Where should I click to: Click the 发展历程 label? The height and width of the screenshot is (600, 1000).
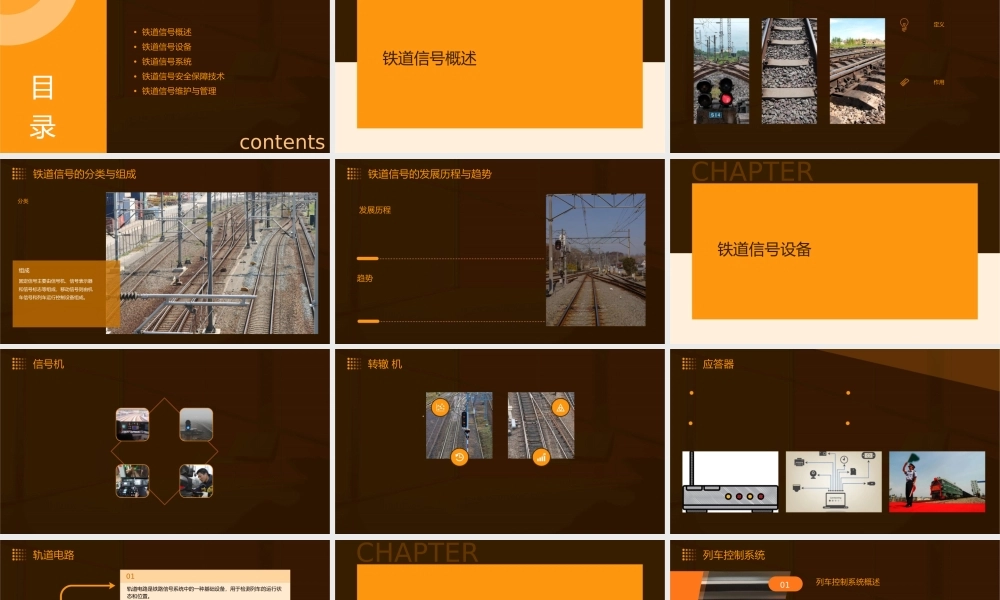click(x=374, y=210)
